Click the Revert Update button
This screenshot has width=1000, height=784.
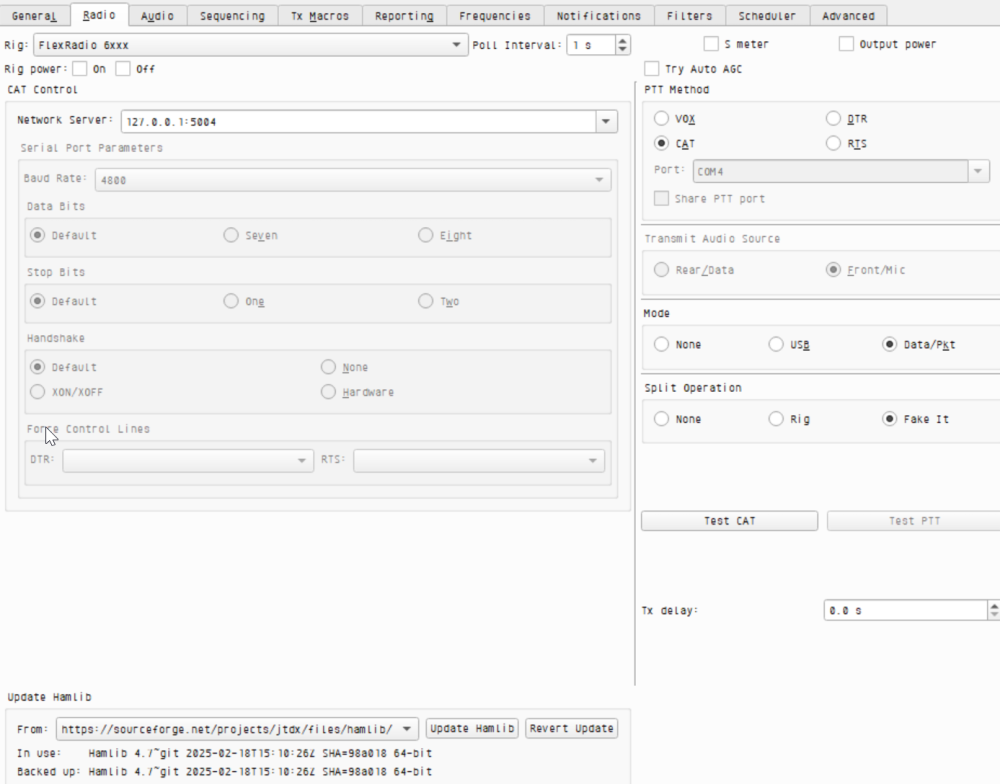point(571,729)
